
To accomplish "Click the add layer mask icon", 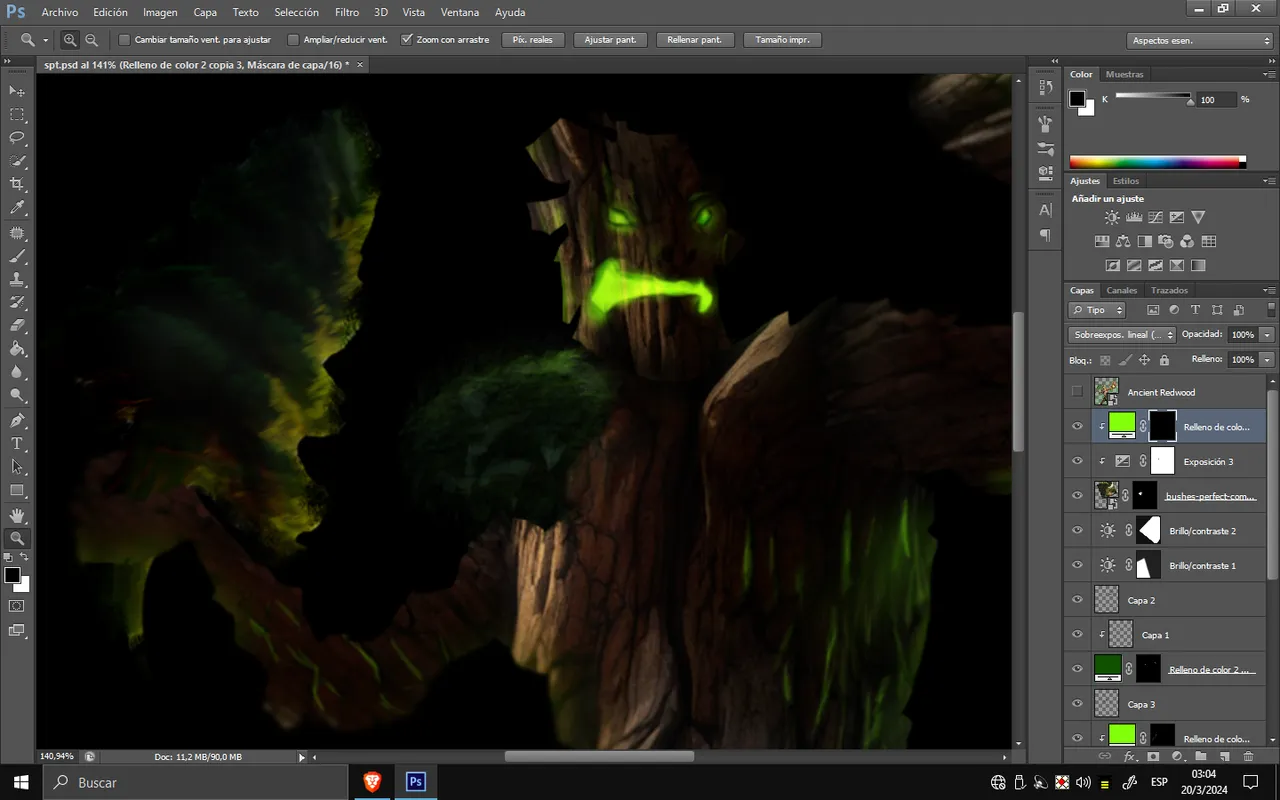I will coord(1153,757).
